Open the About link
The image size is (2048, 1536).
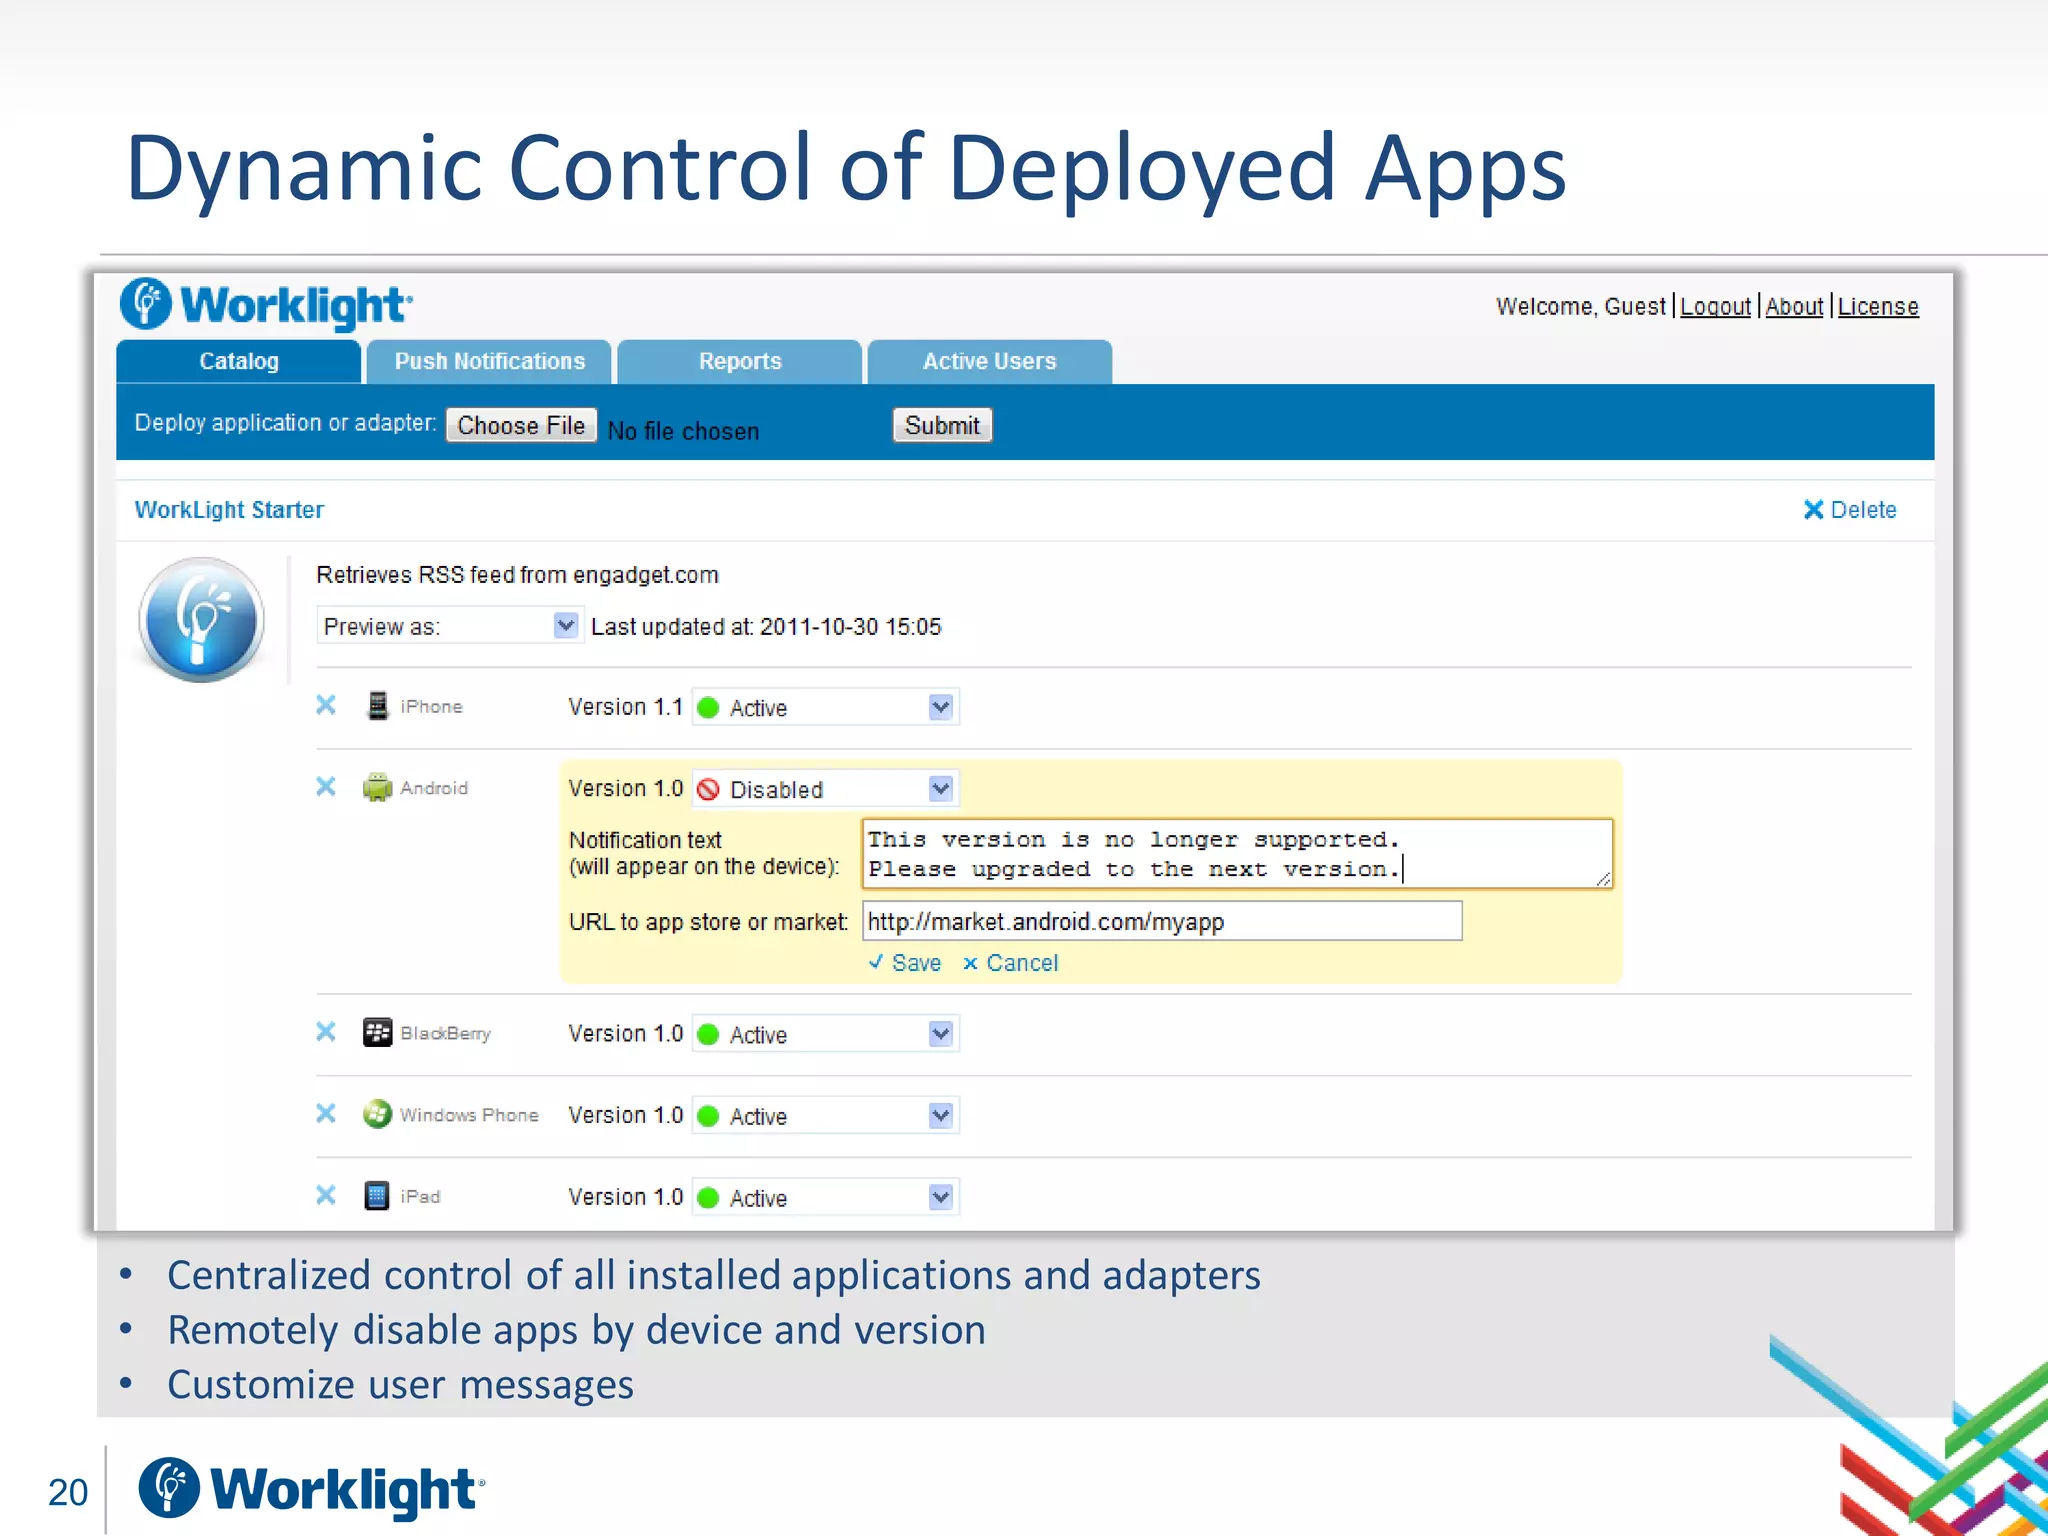point(1794,307)
